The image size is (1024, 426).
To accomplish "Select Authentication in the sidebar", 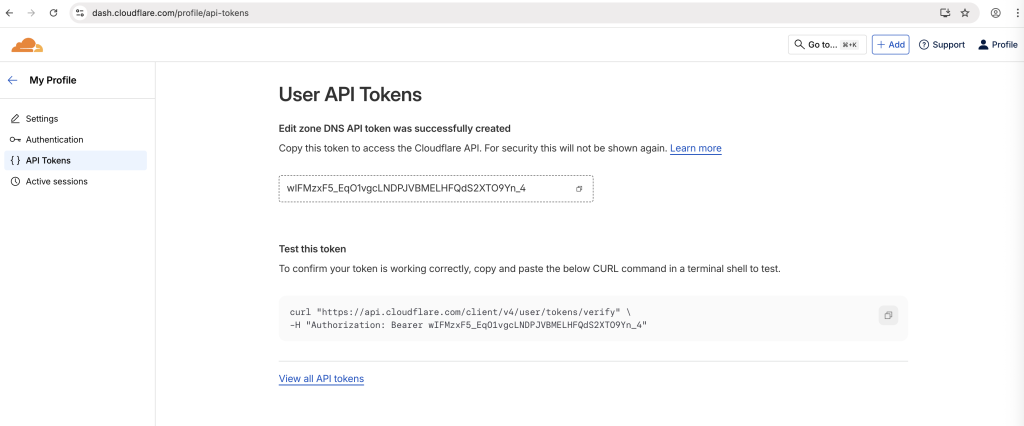I will pyautogui.click(x=54, y=140).
